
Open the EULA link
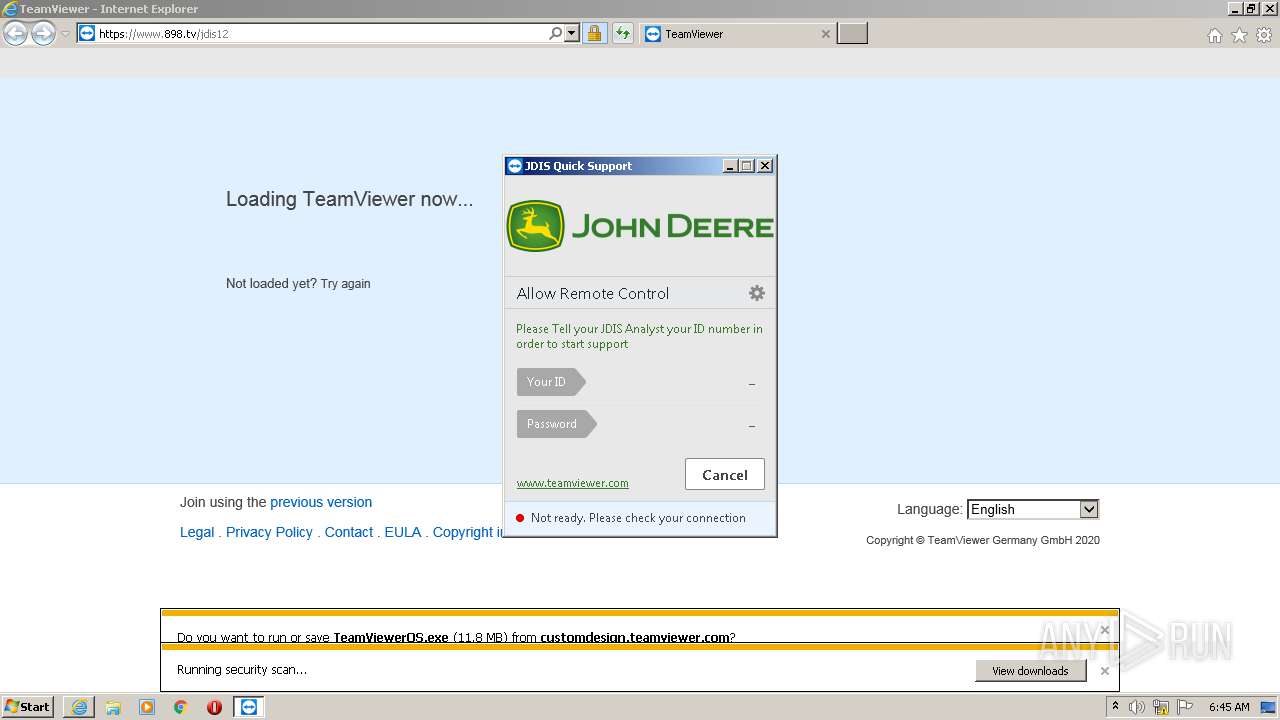pyautogui.click(x=403, y=532)
